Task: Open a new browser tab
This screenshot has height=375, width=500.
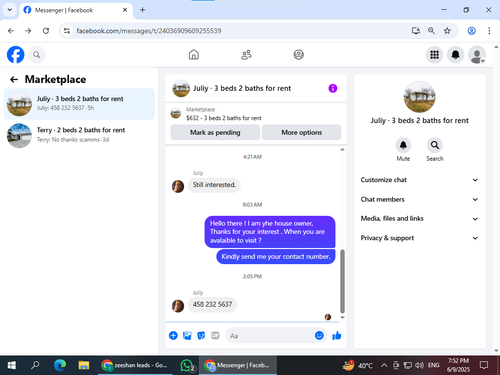Action: [x=142, y=10]
